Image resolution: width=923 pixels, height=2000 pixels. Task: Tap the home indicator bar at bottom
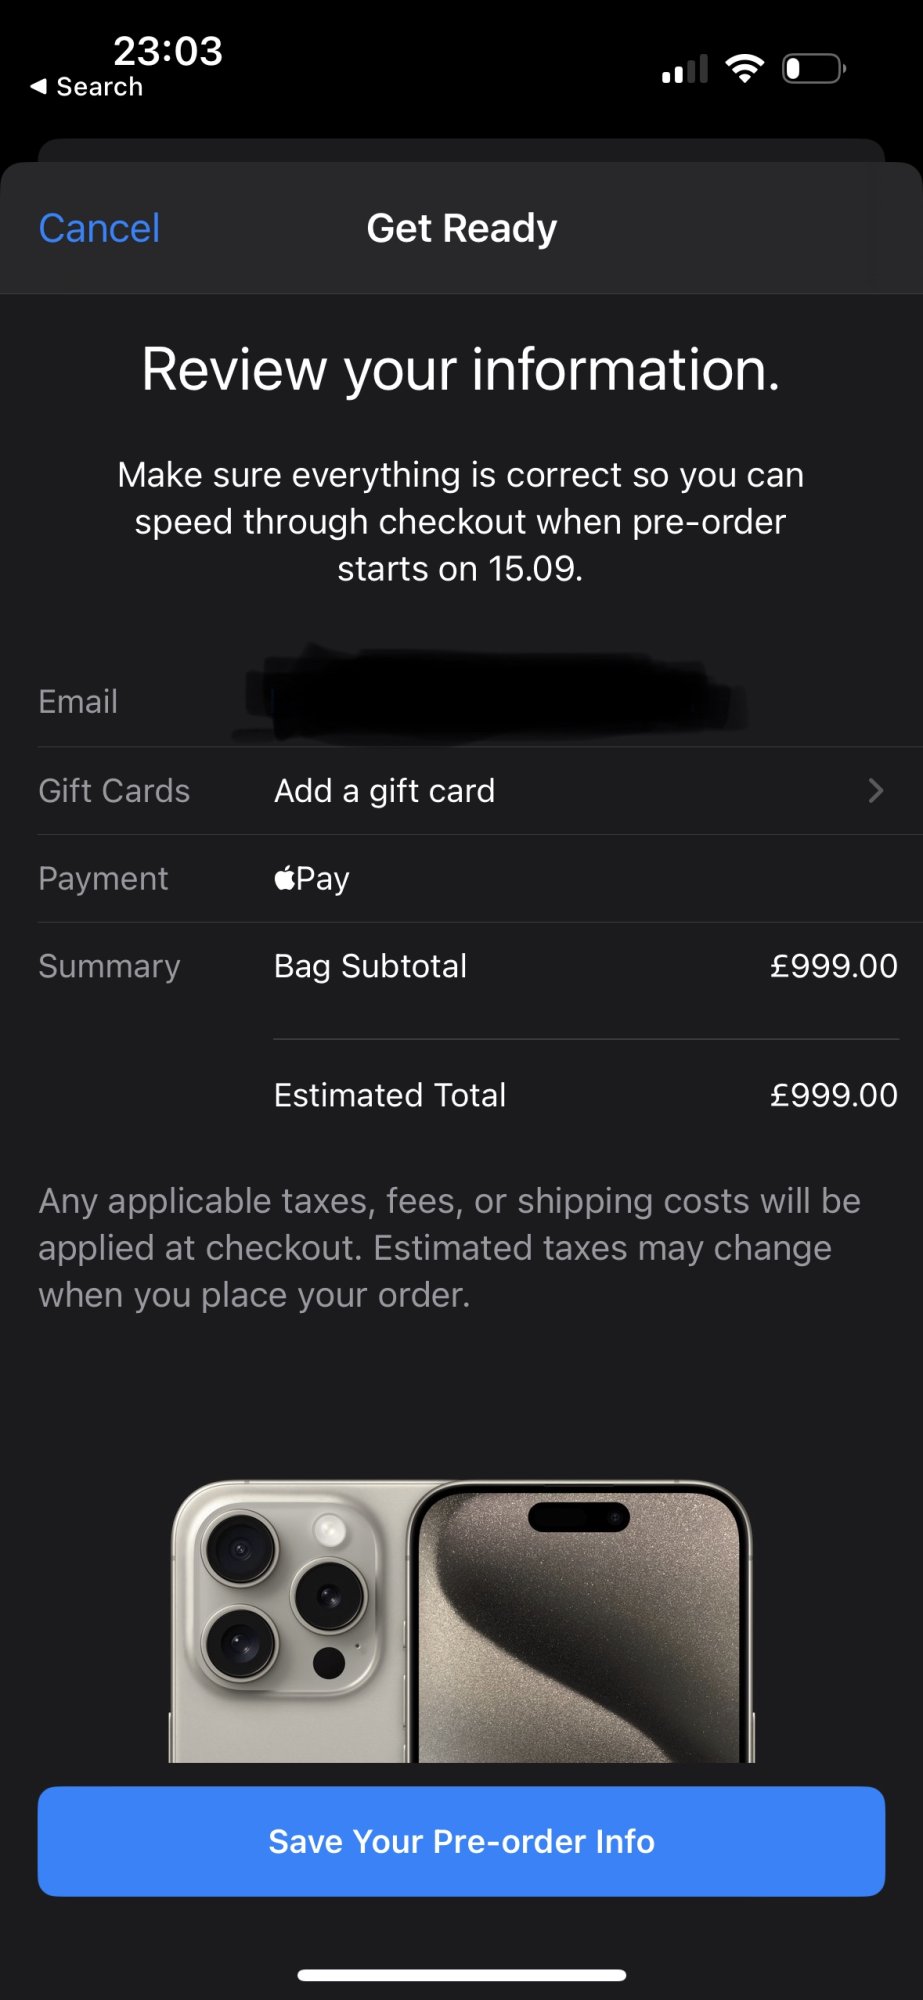pos(461,1975)
